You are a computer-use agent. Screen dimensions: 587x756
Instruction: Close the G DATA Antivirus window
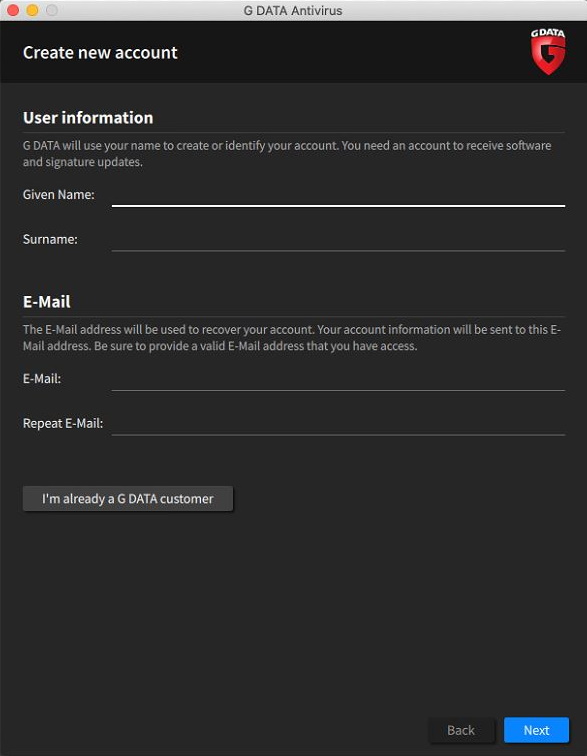pyautogui.click(x=13, y=10)
